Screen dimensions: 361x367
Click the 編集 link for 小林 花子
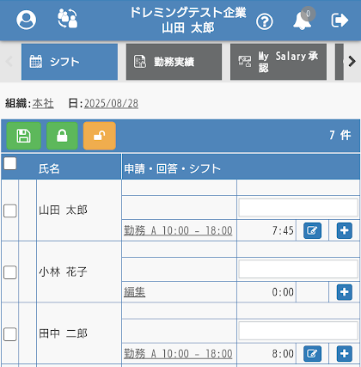135,292
